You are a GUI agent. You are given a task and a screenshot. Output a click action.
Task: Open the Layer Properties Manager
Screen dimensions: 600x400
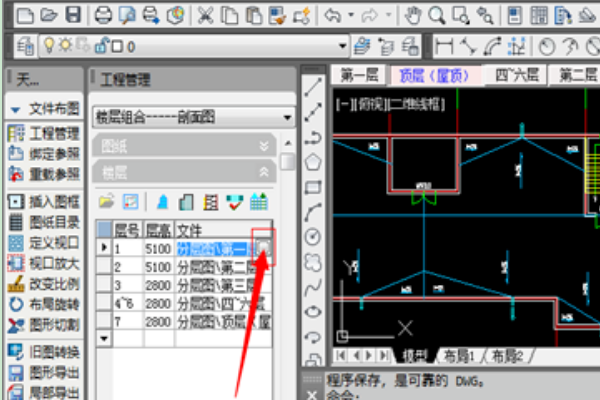[26, 46]
